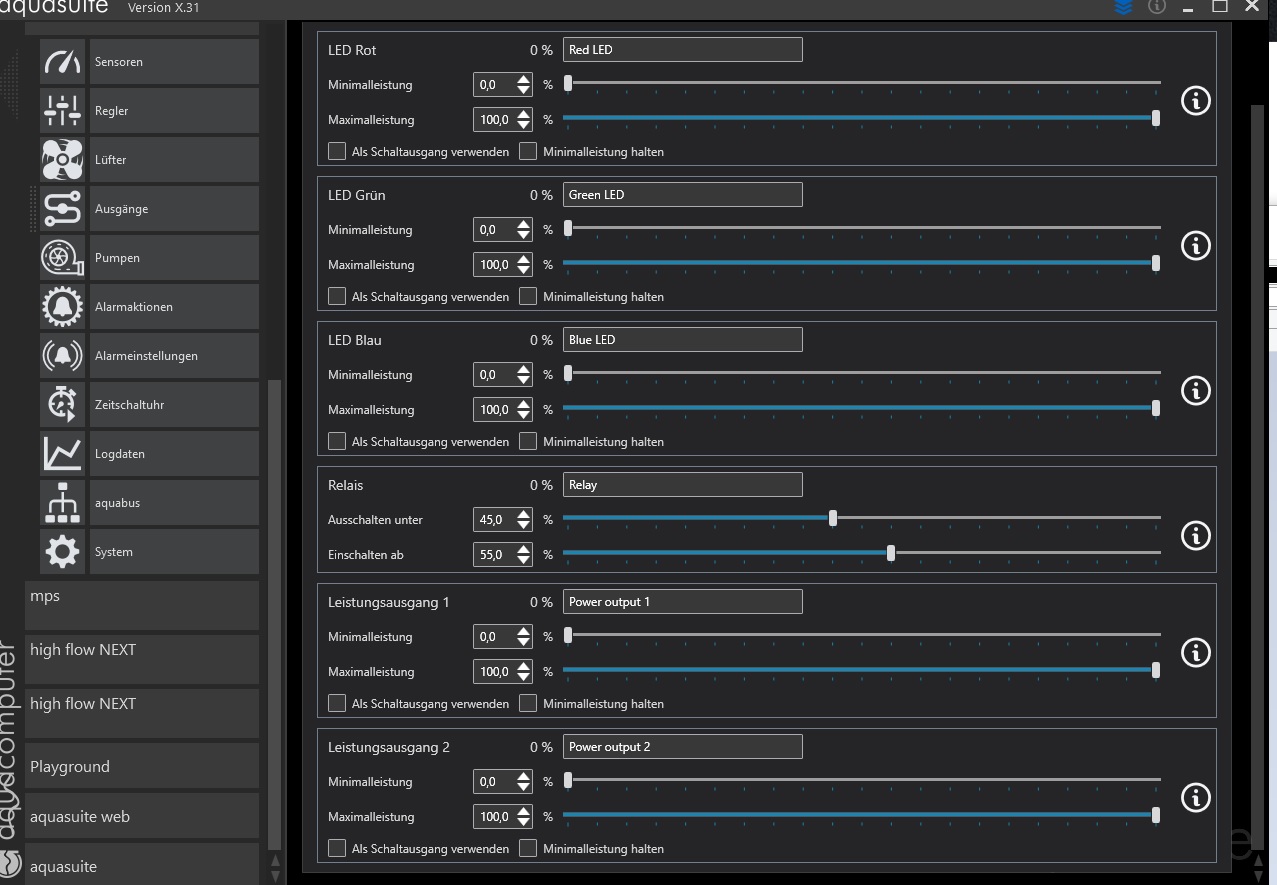Open the Pumpen pump icon

coord(62,258)
